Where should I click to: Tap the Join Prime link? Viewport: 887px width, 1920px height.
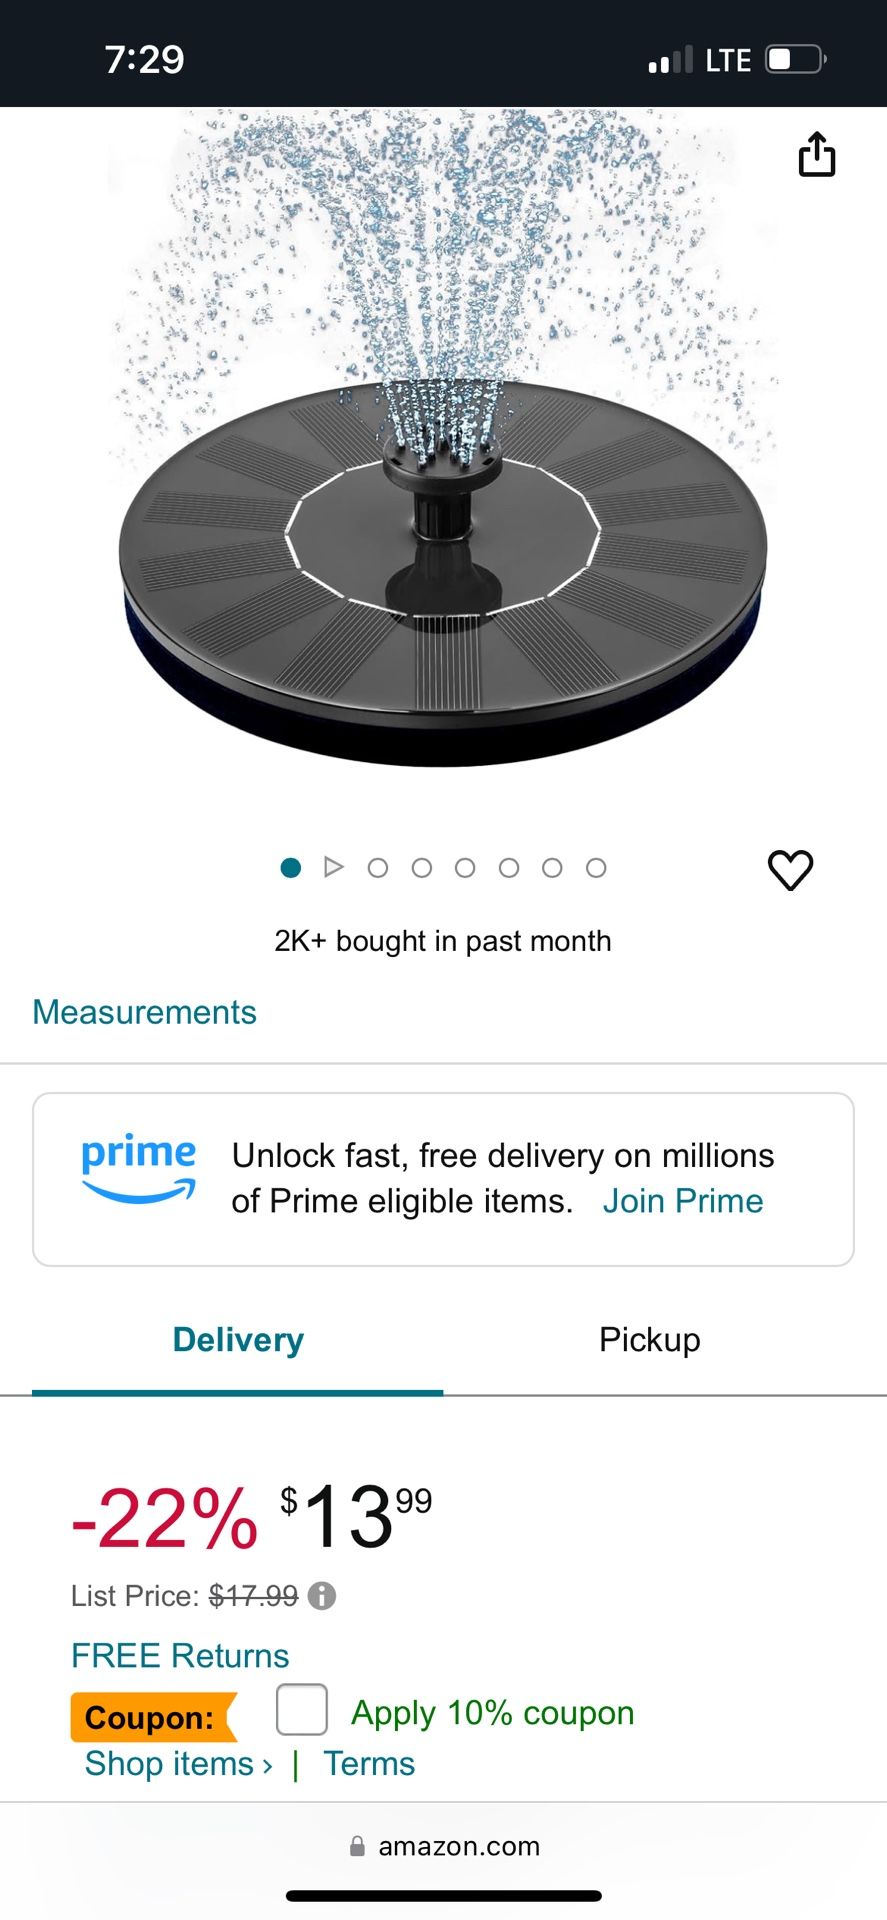click(683, 1201)
